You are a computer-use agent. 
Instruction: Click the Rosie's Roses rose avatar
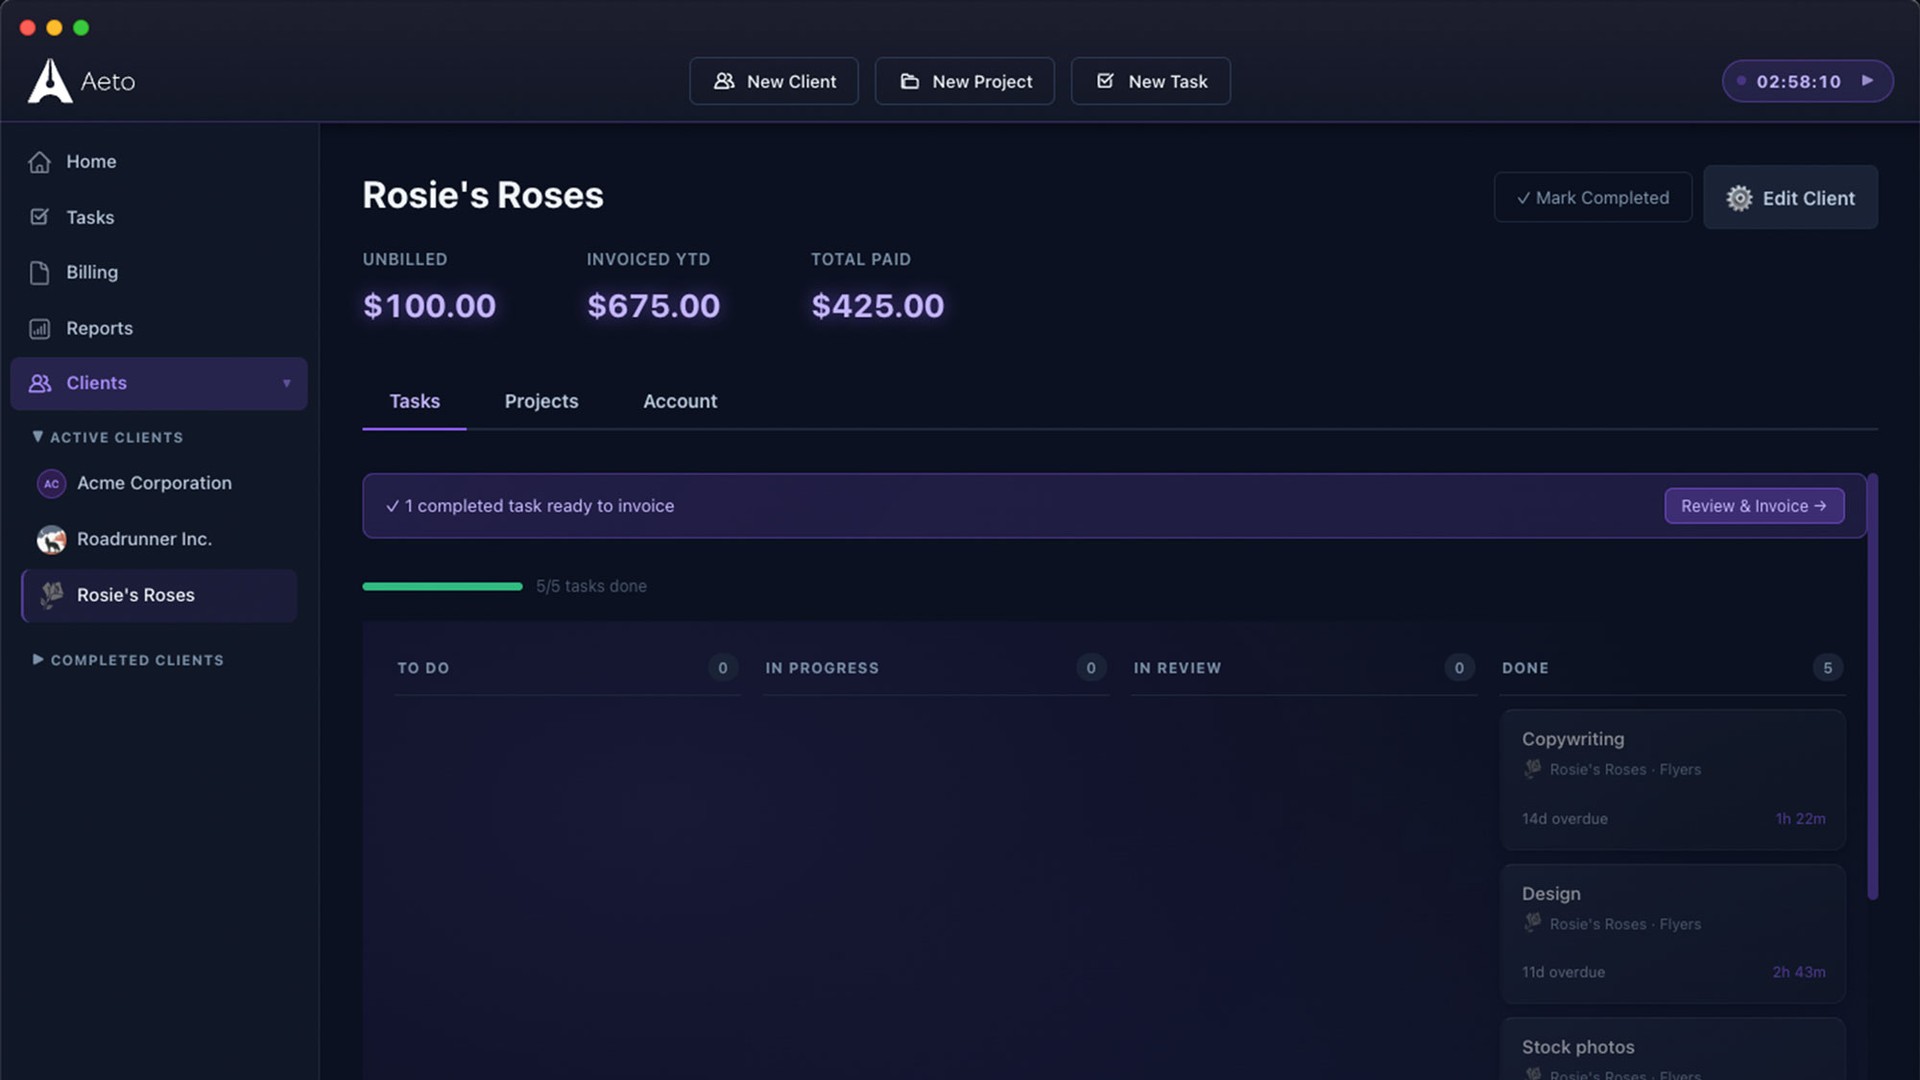coord(51,595)
